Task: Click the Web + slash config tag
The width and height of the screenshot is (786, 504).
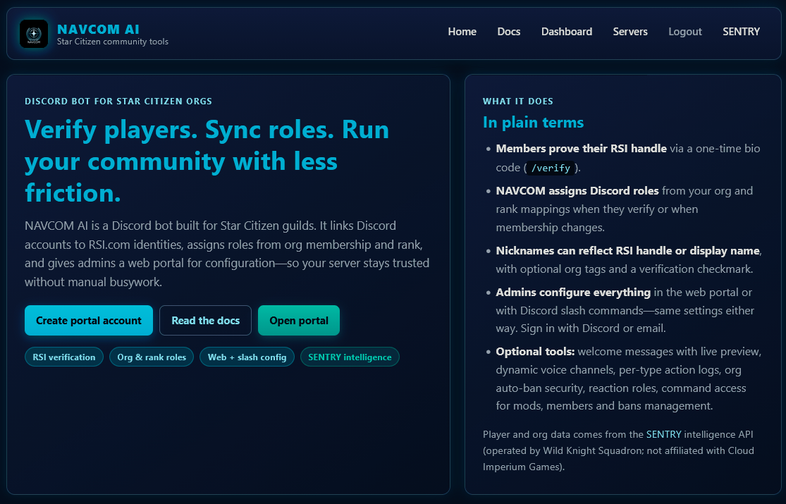Action: point(247,357)
